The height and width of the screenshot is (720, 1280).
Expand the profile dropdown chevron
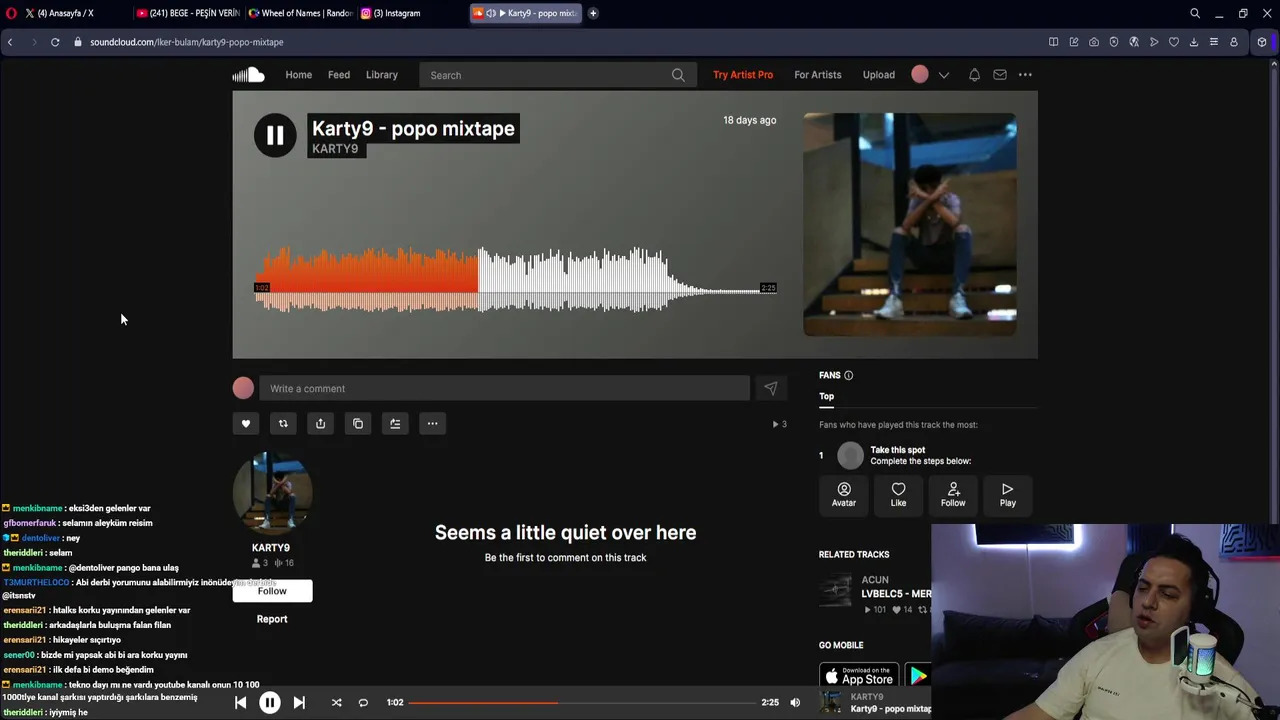[944, 75]
